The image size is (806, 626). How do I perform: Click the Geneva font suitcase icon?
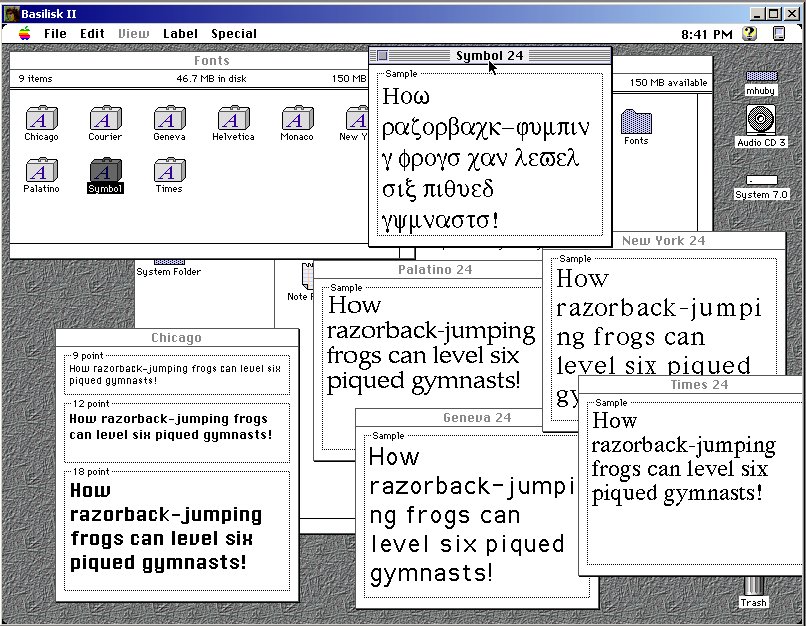tap(169, 119)
